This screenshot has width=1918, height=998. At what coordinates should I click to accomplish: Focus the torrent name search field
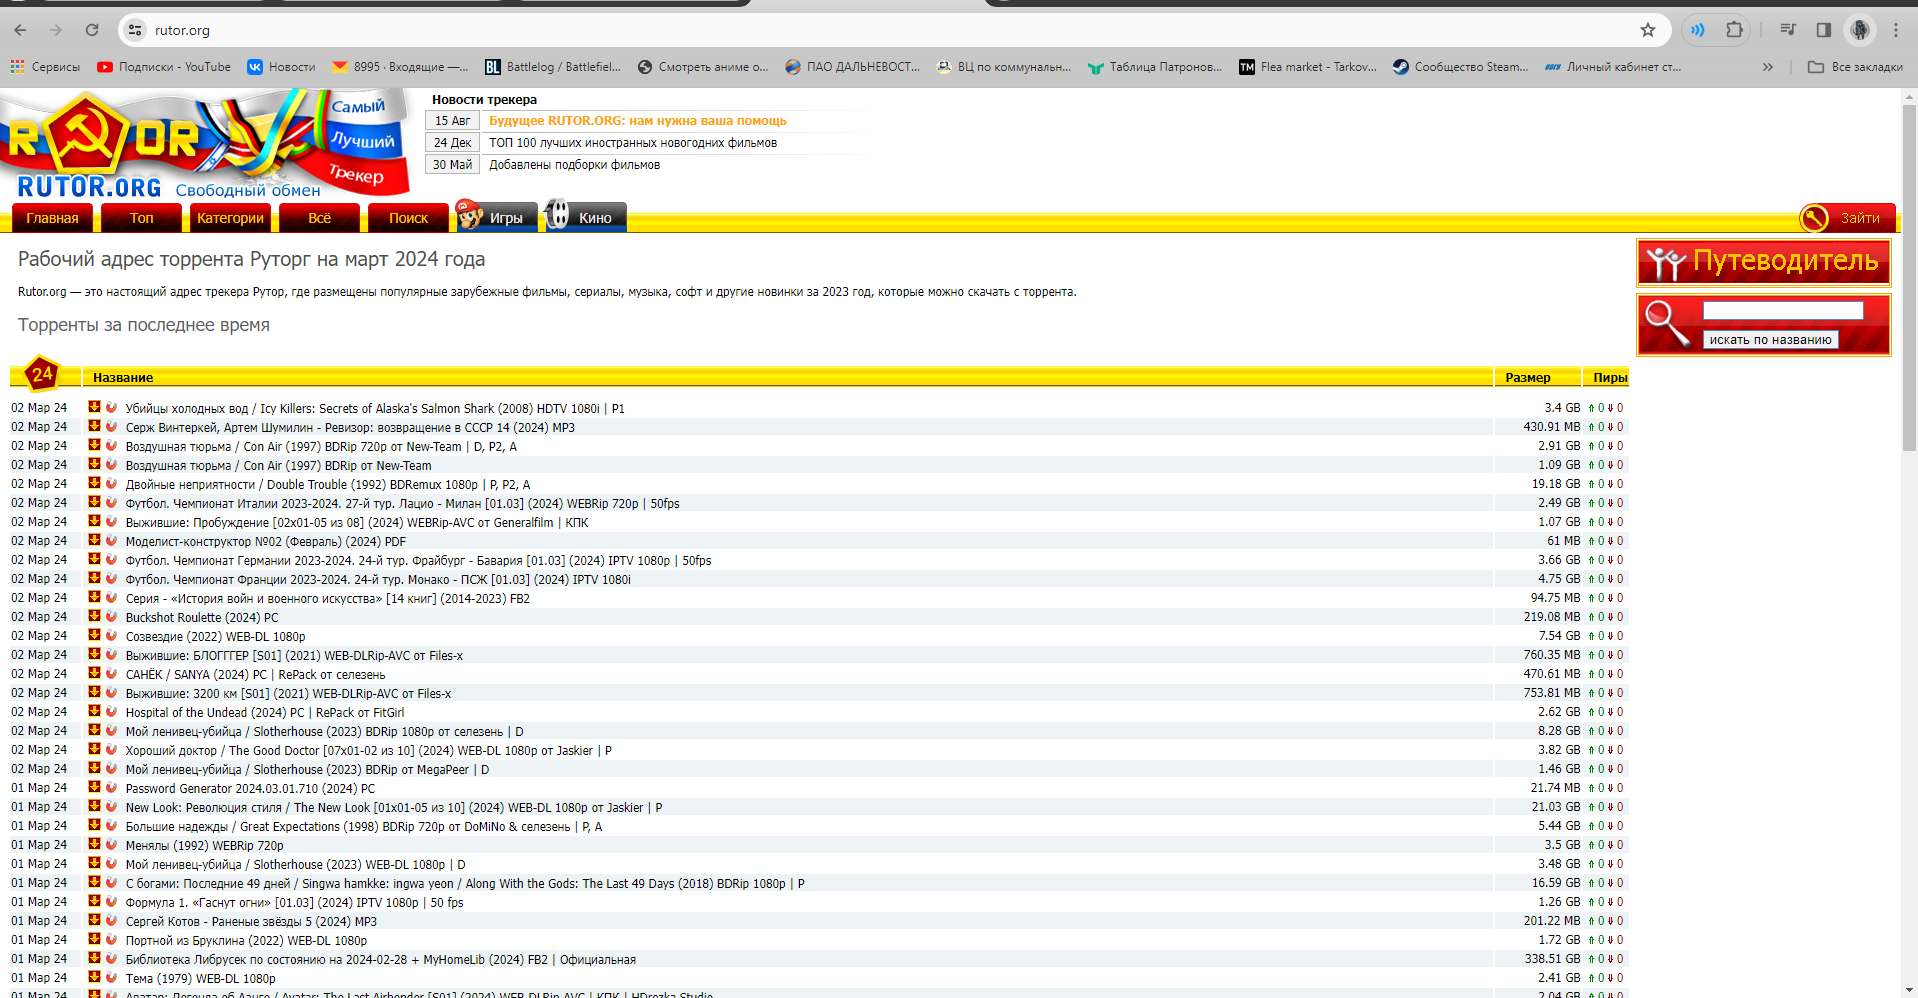click(1783, 311)
